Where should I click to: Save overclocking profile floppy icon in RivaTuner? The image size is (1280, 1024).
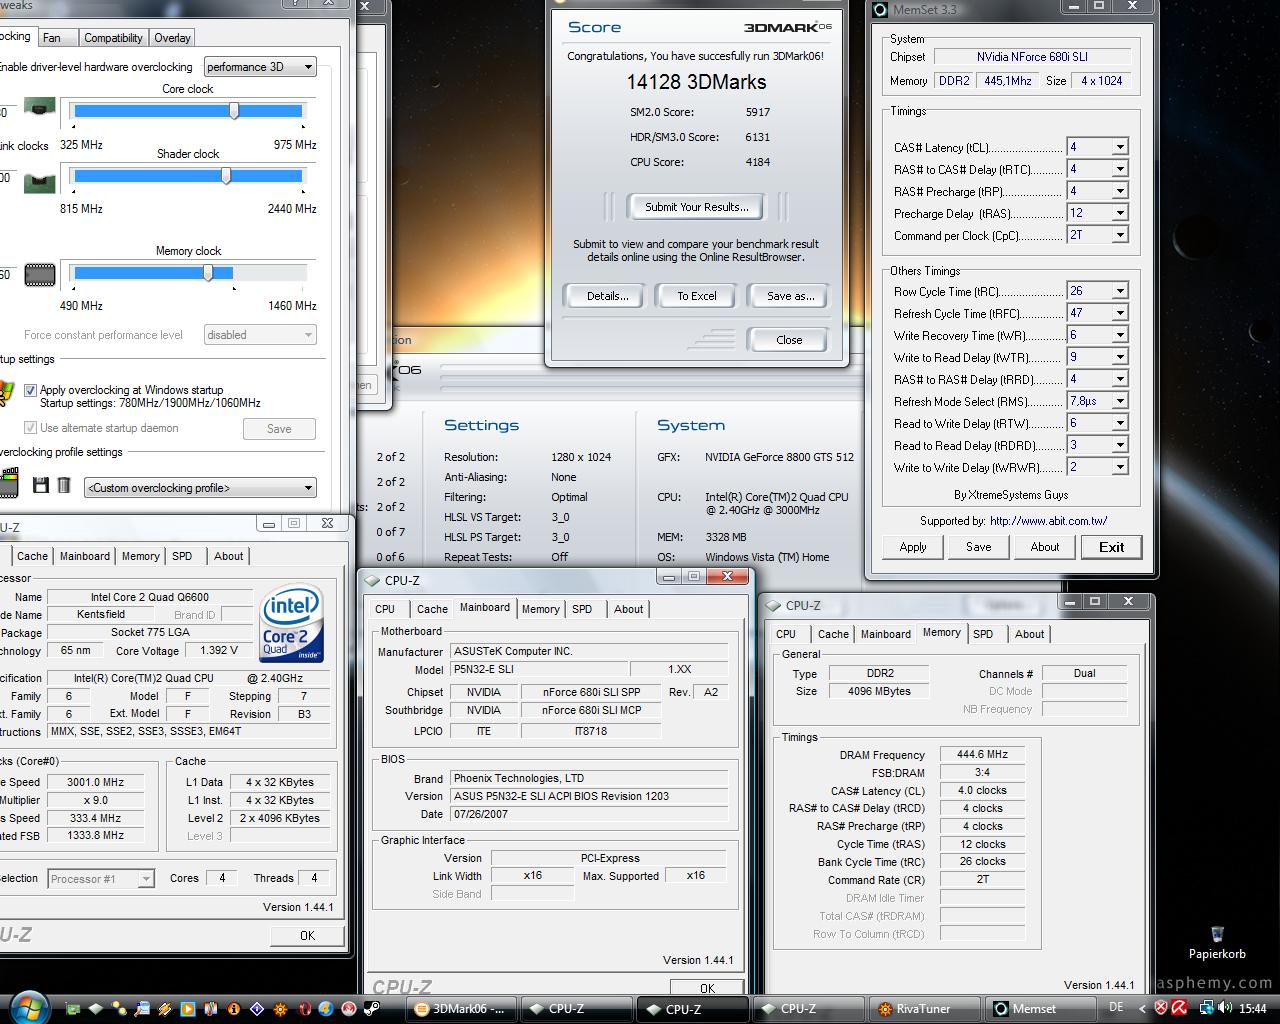[41, 485]
